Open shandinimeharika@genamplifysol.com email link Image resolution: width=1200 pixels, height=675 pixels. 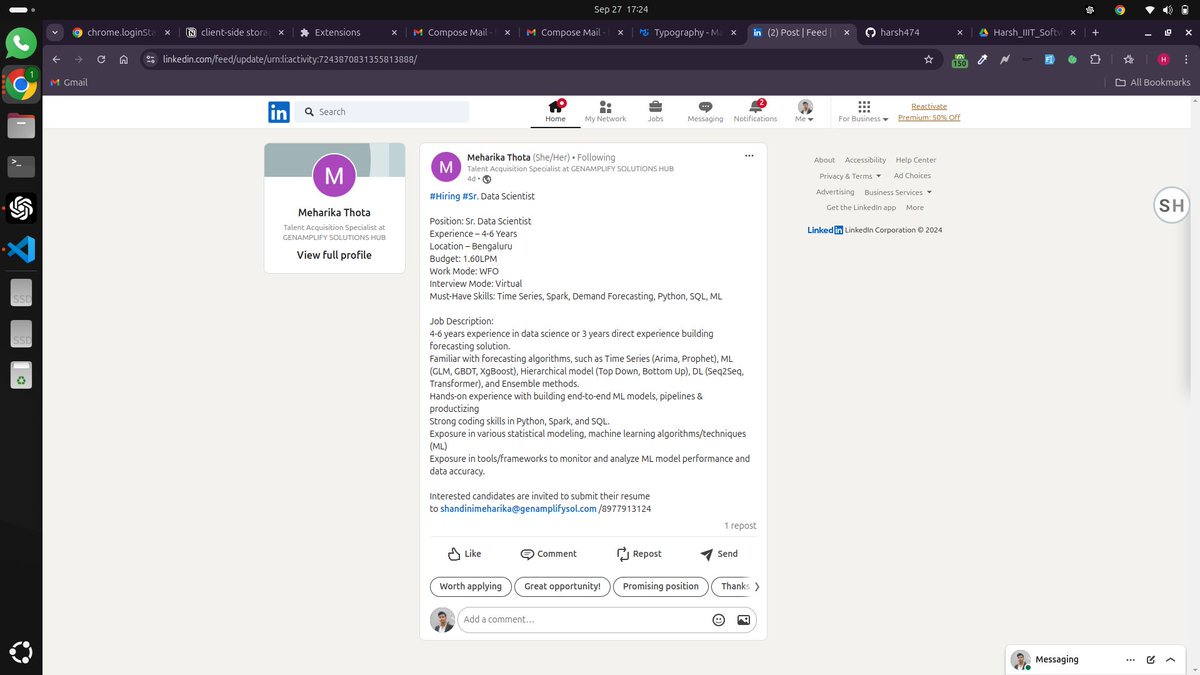[x=518, y=509]
